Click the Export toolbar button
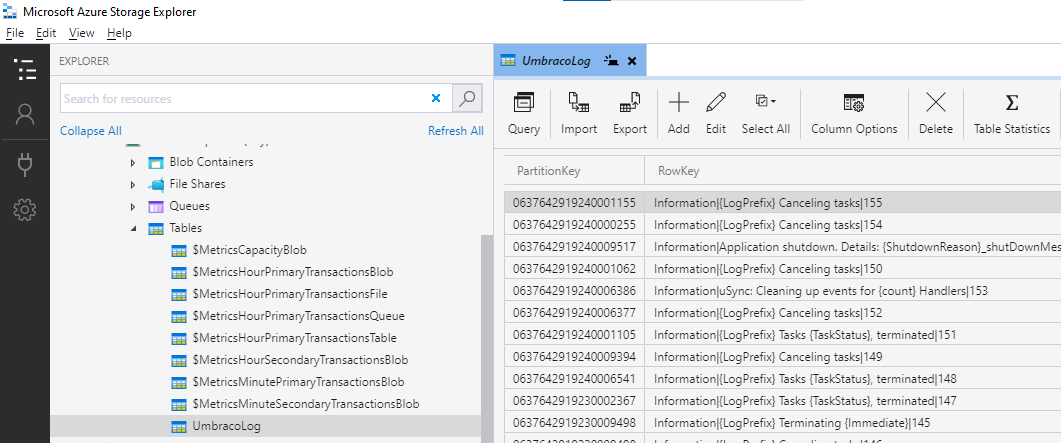Viewport: 1061px width, 443px height. [630, 114]
